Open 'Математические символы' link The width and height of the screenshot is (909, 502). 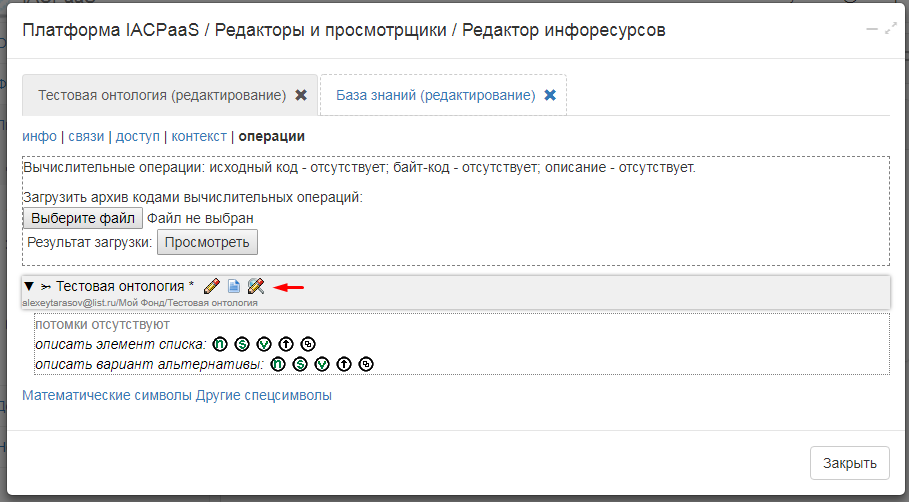[x=107, y=395]
